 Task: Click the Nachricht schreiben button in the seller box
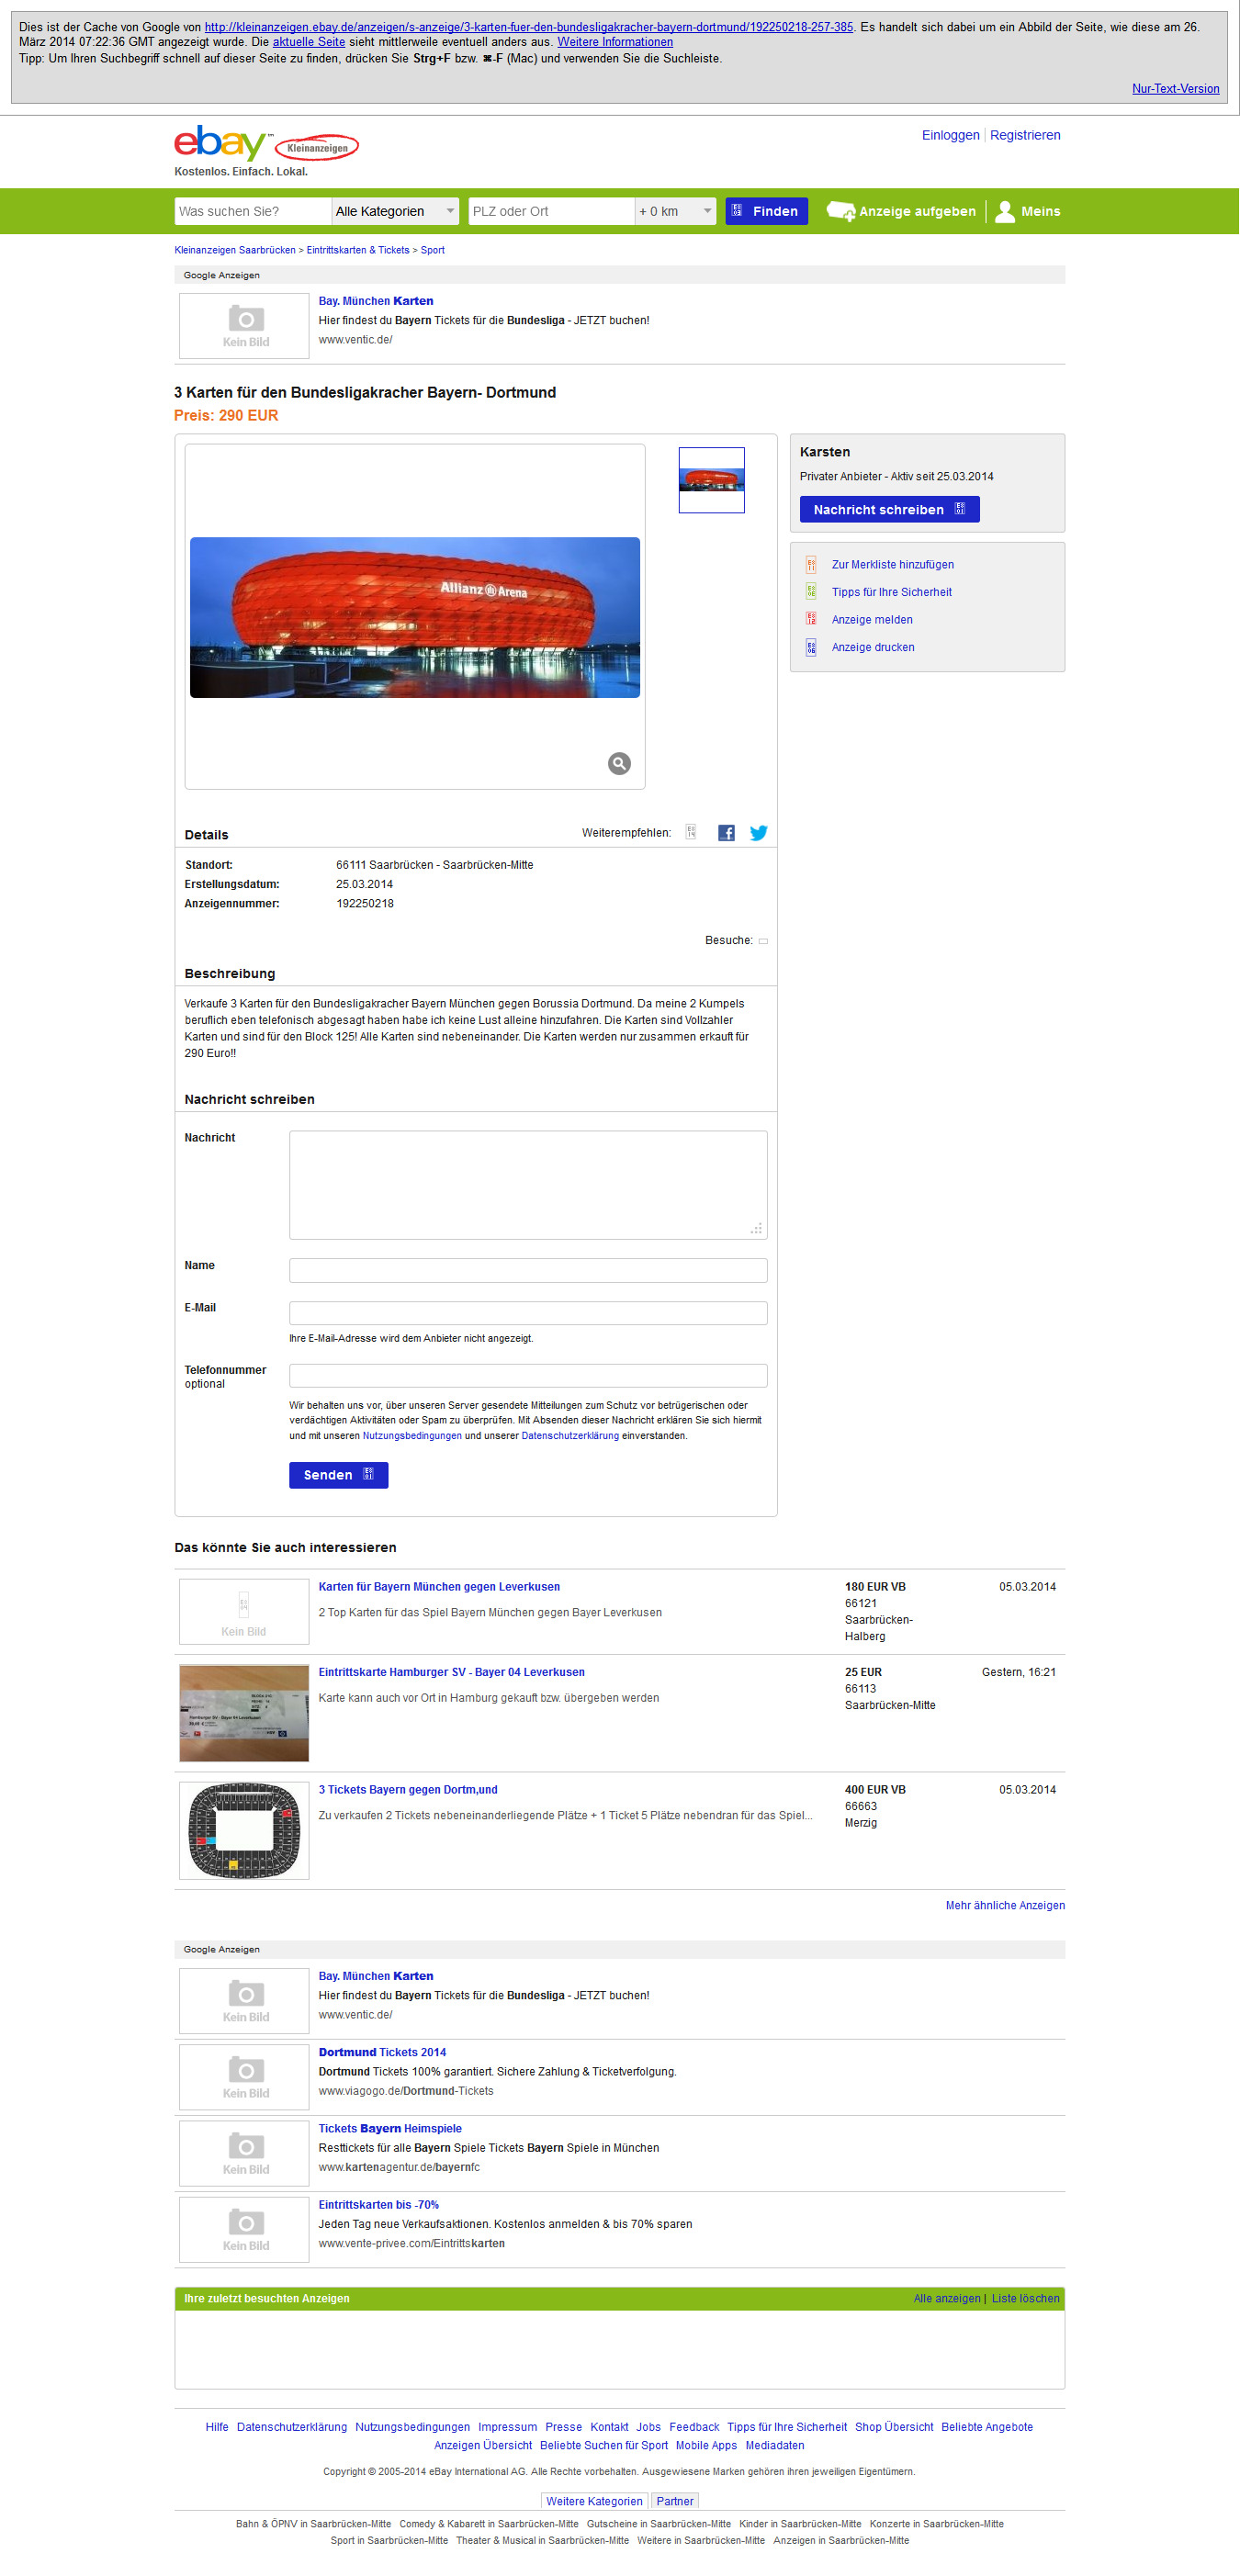click(x=889, y=510)
